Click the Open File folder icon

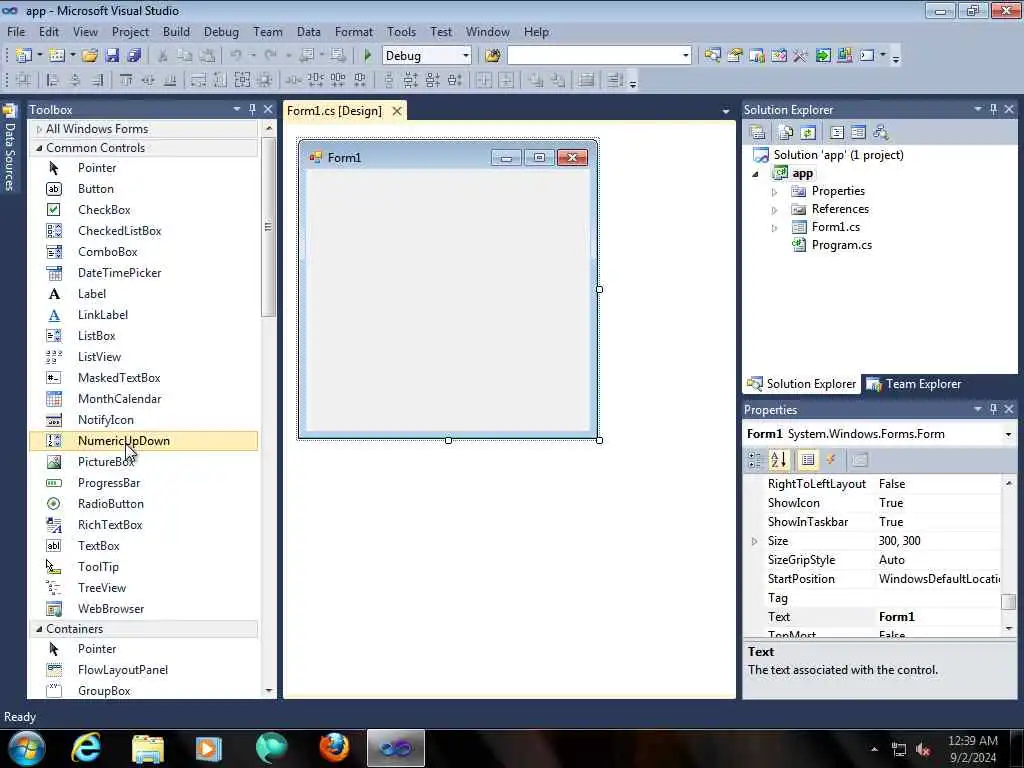click(90, 56)
